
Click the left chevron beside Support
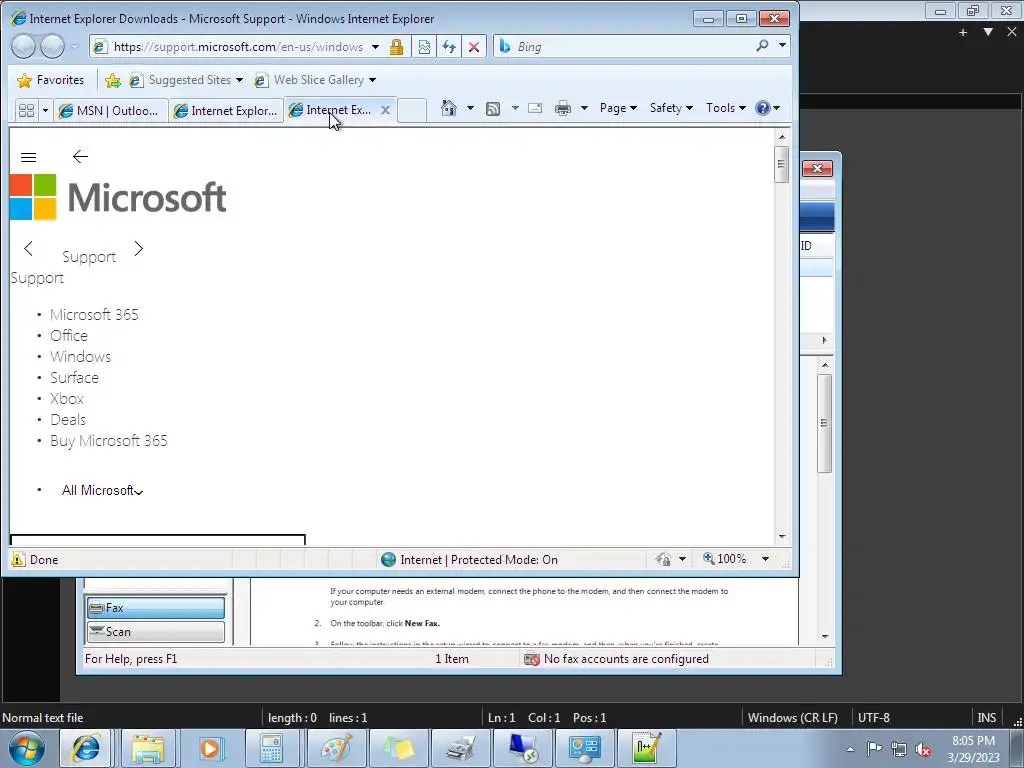[x=28, y=248]
